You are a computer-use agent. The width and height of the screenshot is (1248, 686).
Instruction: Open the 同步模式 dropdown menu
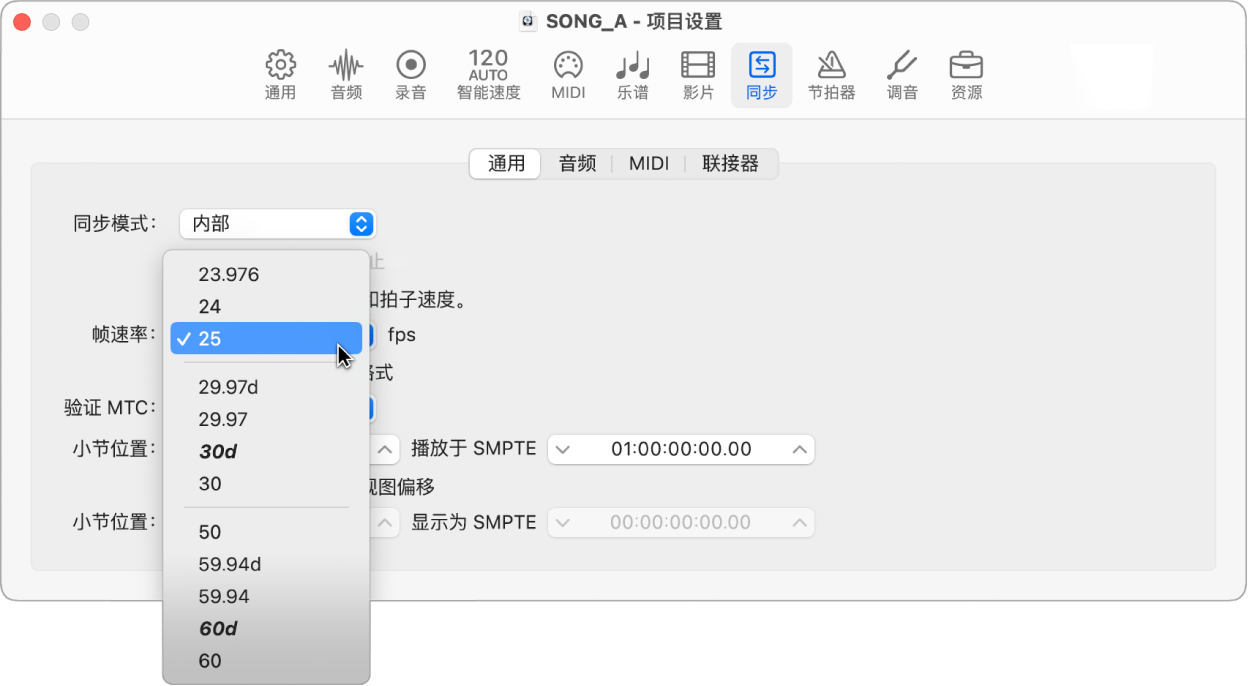point(277,224)
